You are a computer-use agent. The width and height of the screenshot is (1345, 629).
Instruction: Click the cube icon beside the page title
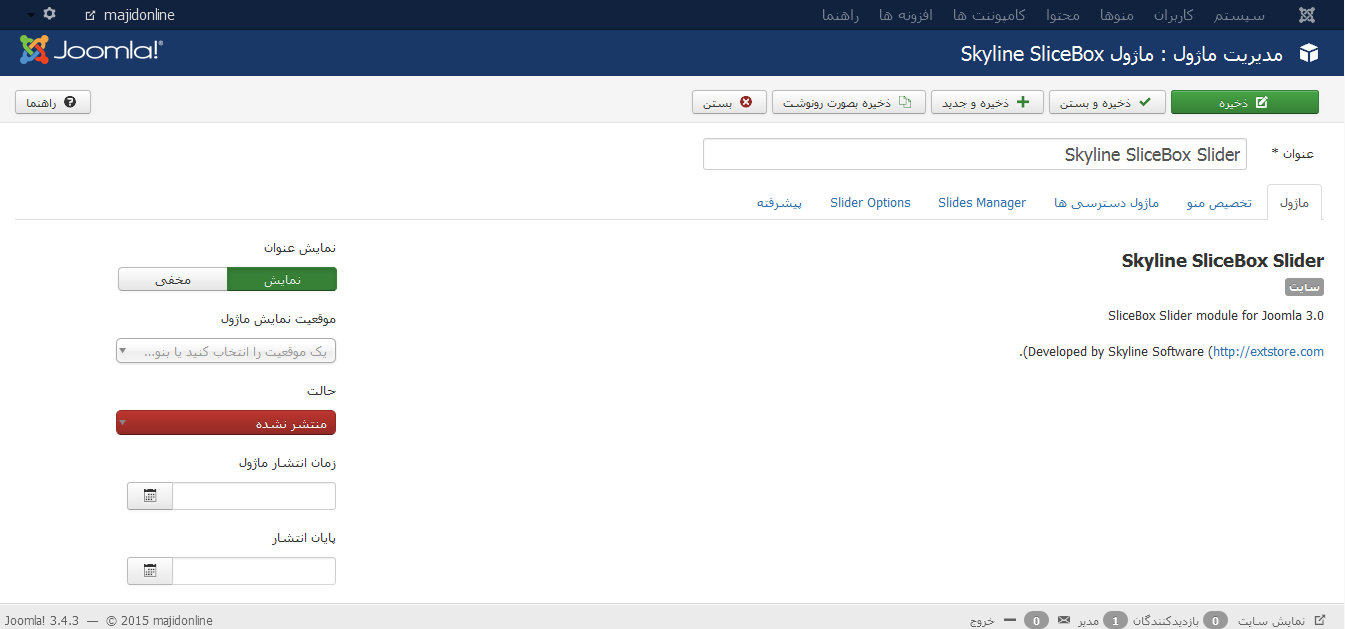(x=1308, y=53)
